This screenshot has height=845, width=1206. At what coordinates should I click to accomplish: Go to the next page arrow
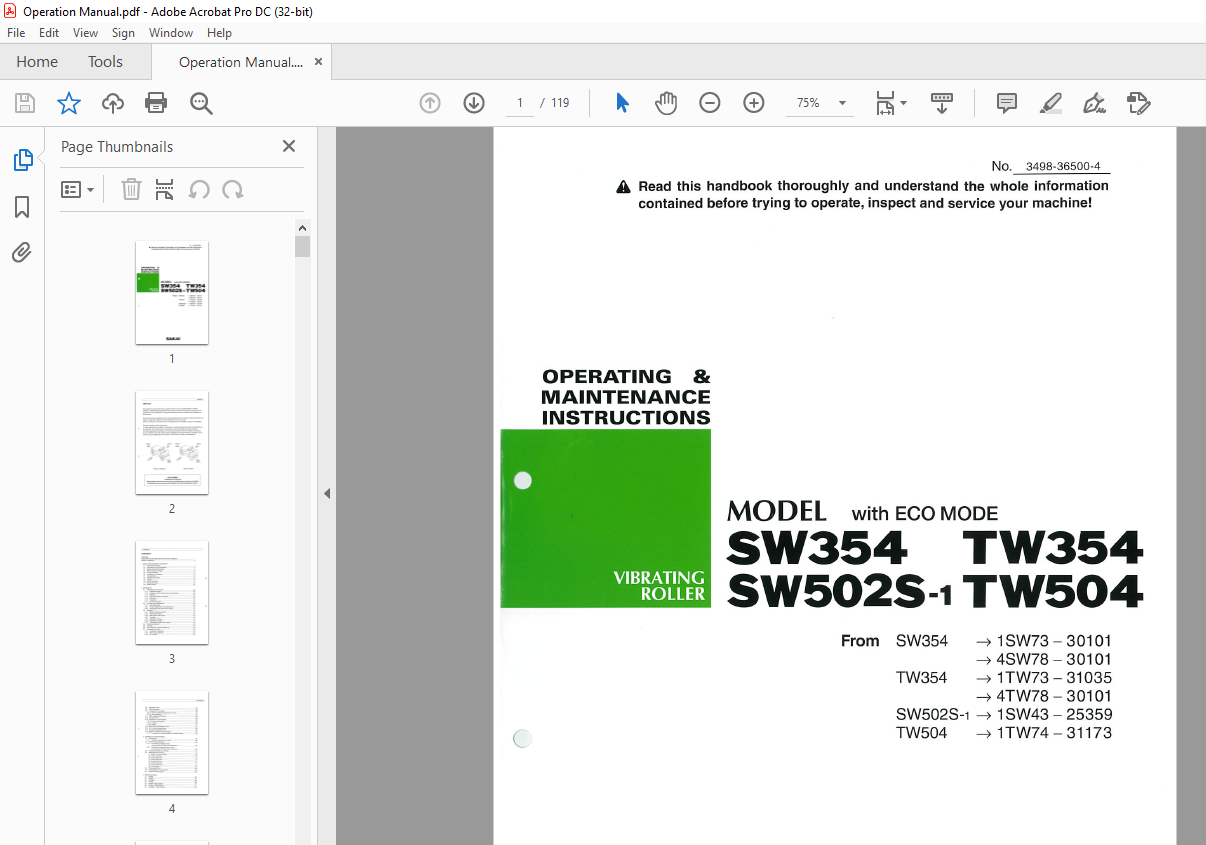click(x=474, y=103)
